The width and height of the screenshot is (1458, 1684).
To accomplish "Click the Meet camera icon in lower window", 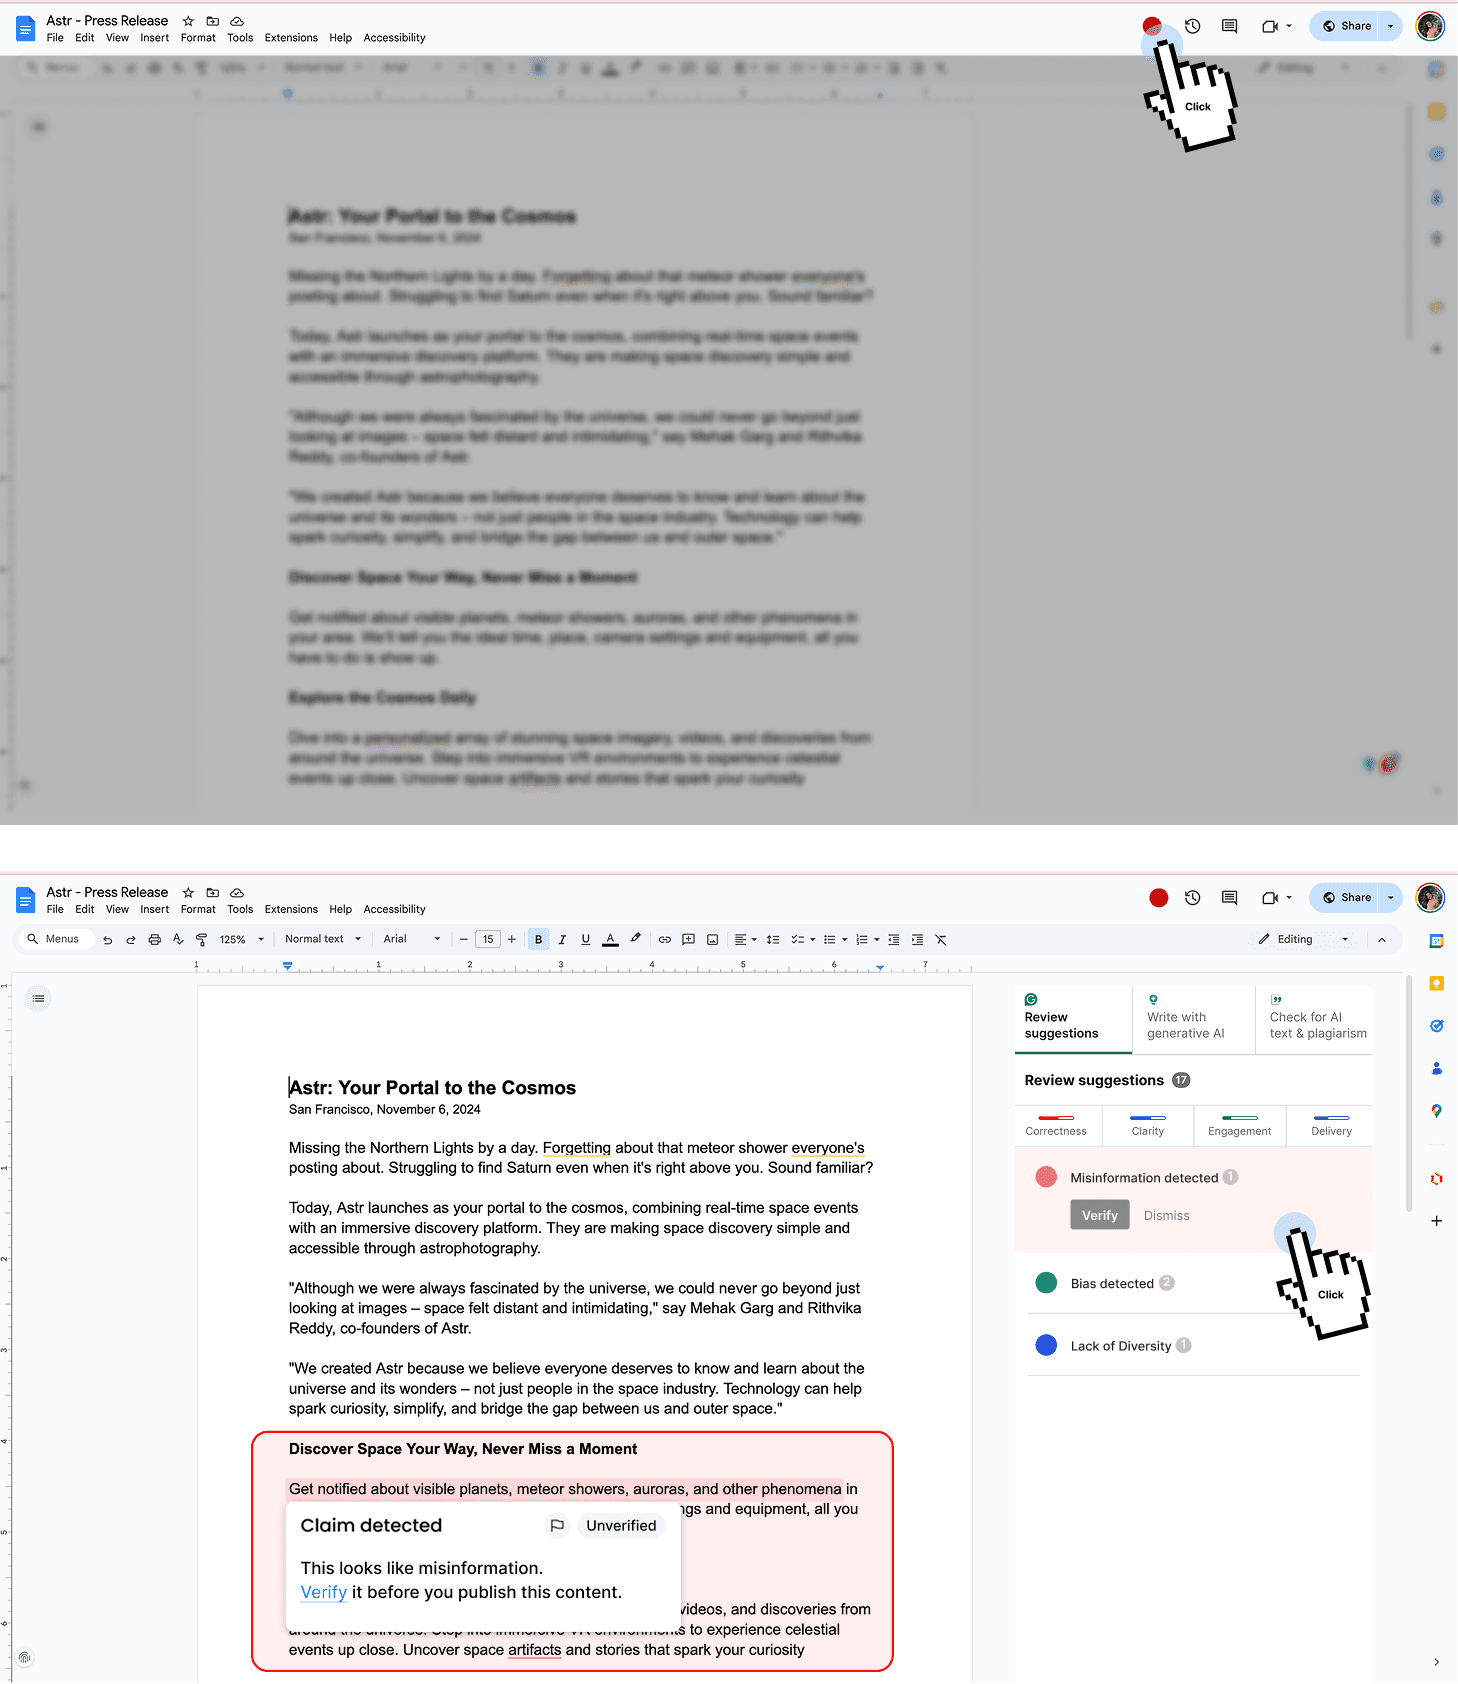I will point(1270,898).
